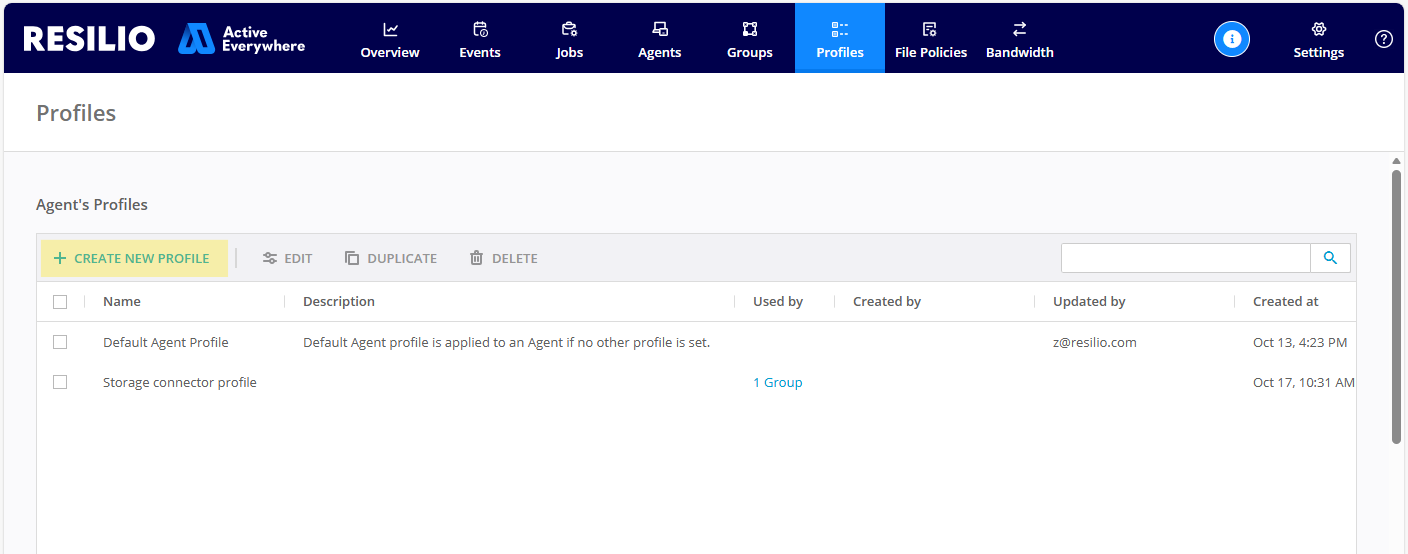Go to Events calendar icon
This screenshot has width=1408, height=554.
[x=480, y=29]
